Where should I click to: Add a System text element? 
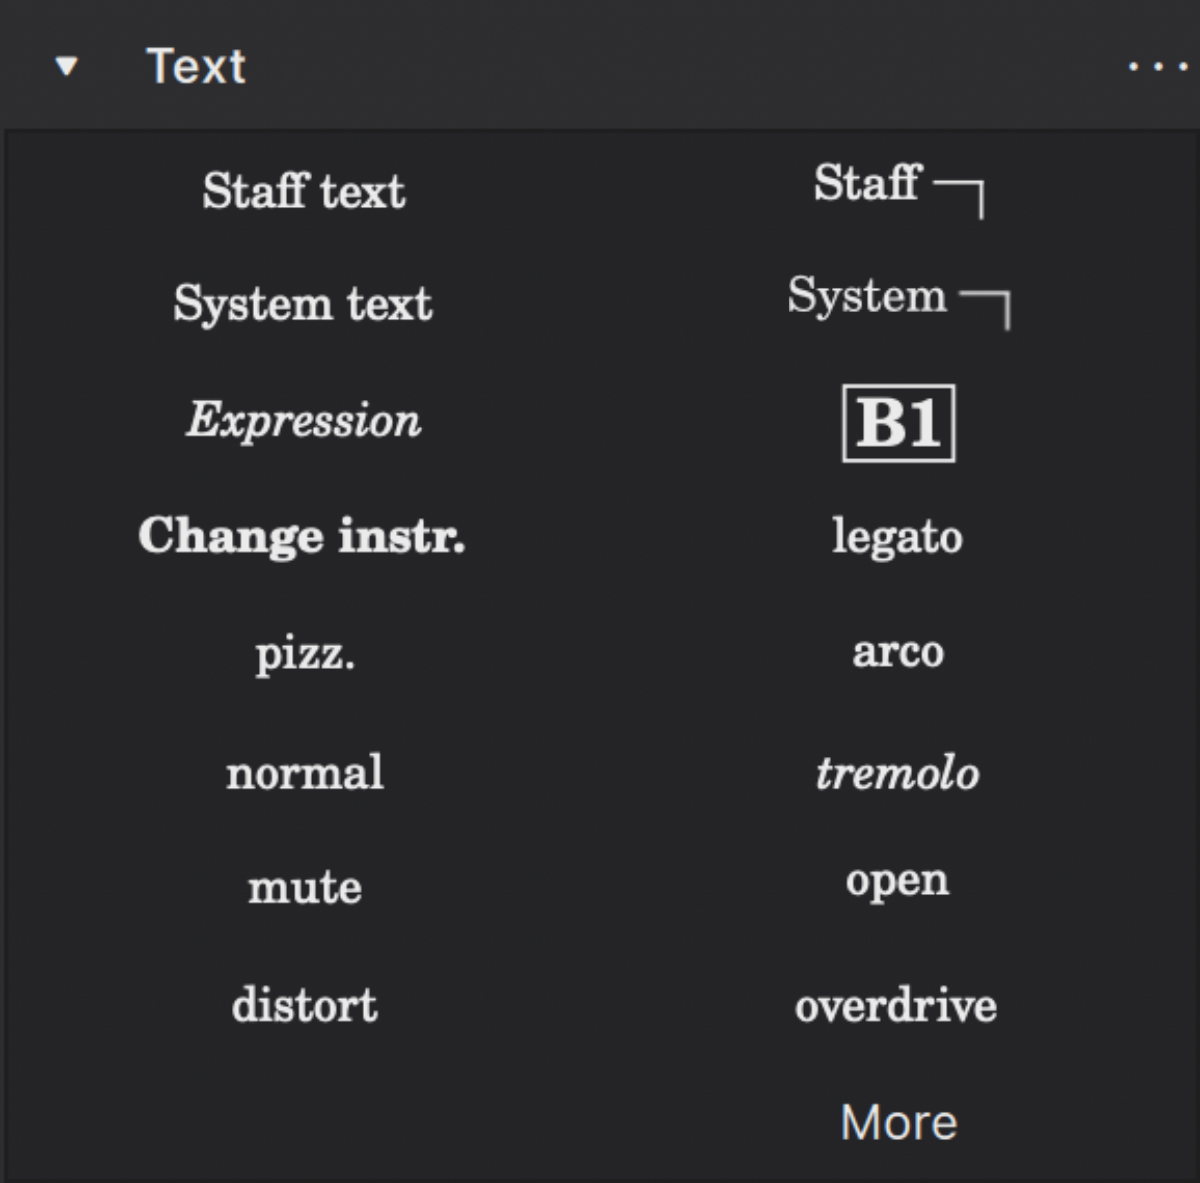click(x=303, y=303)
